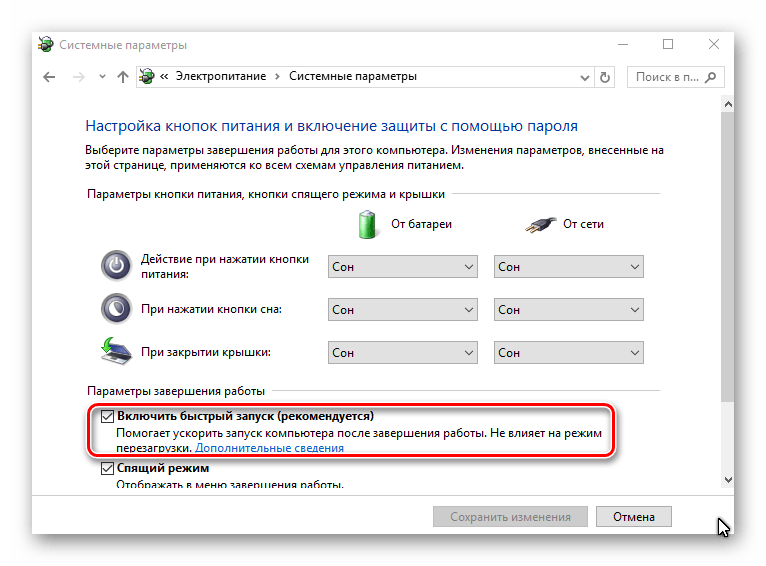
Task: Open the Дополнительные сведения link
Action: [x=269, y=448]
